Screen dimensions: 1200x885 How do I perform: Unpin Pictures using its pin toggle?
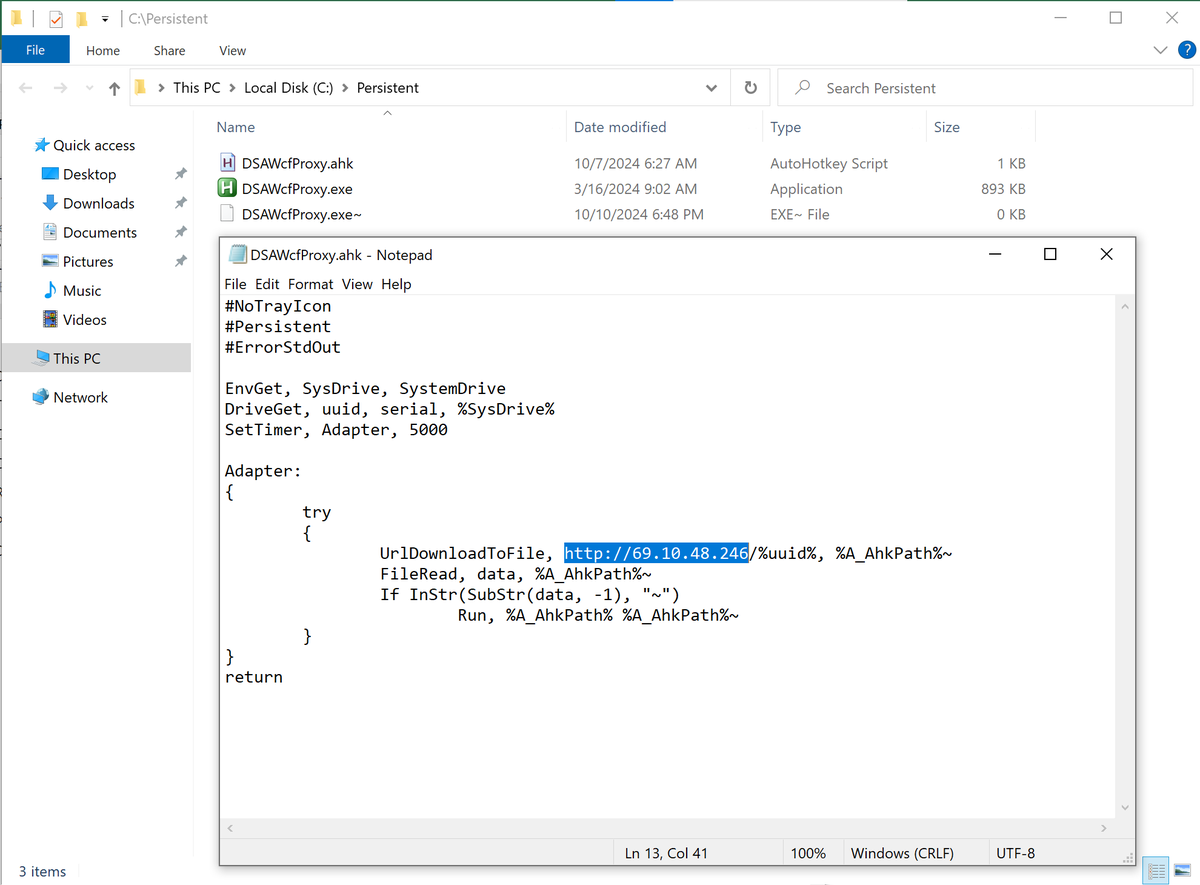tap(180, 261)
